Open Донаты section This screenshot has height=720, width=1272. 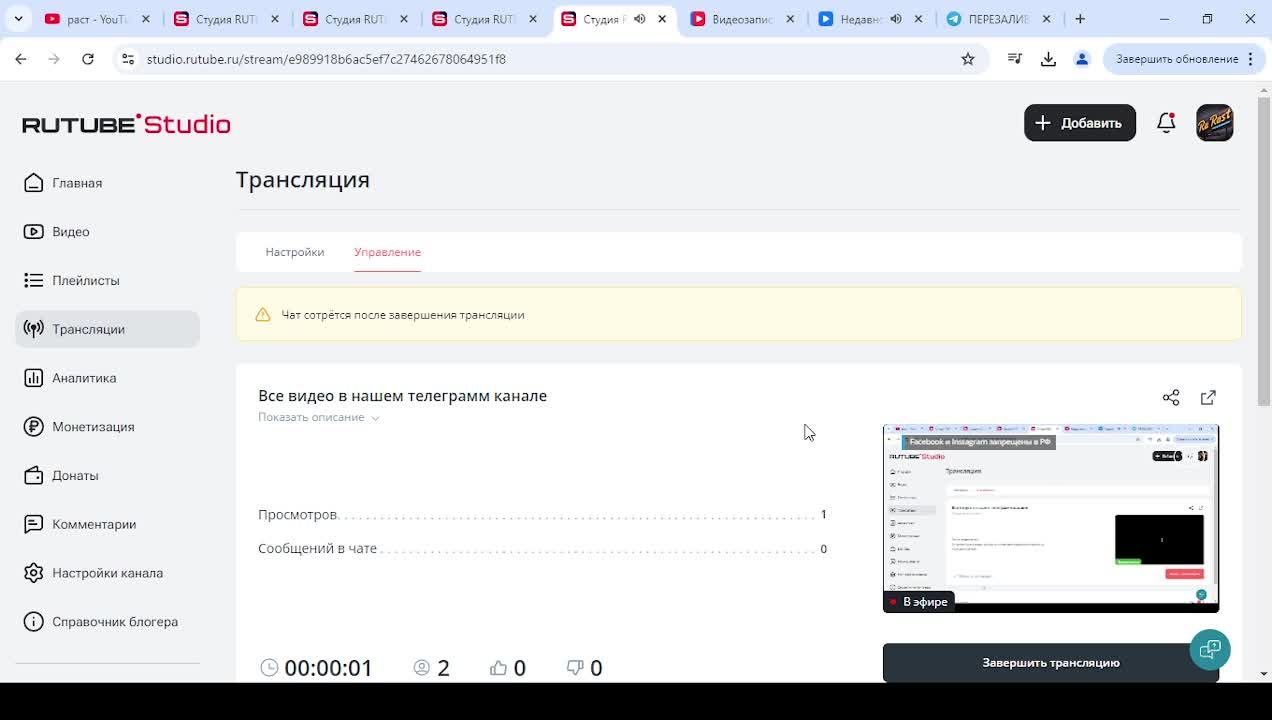coord(108,476)
